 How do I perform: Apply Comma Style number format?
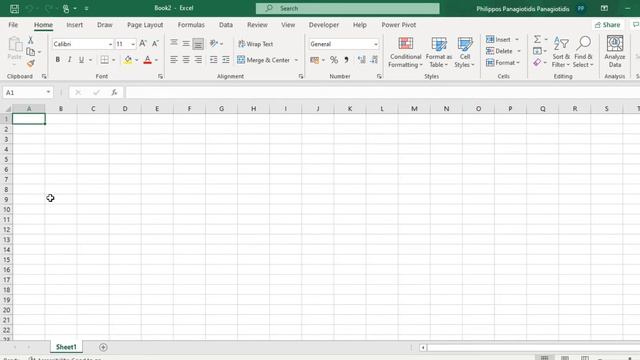point(346,60)
